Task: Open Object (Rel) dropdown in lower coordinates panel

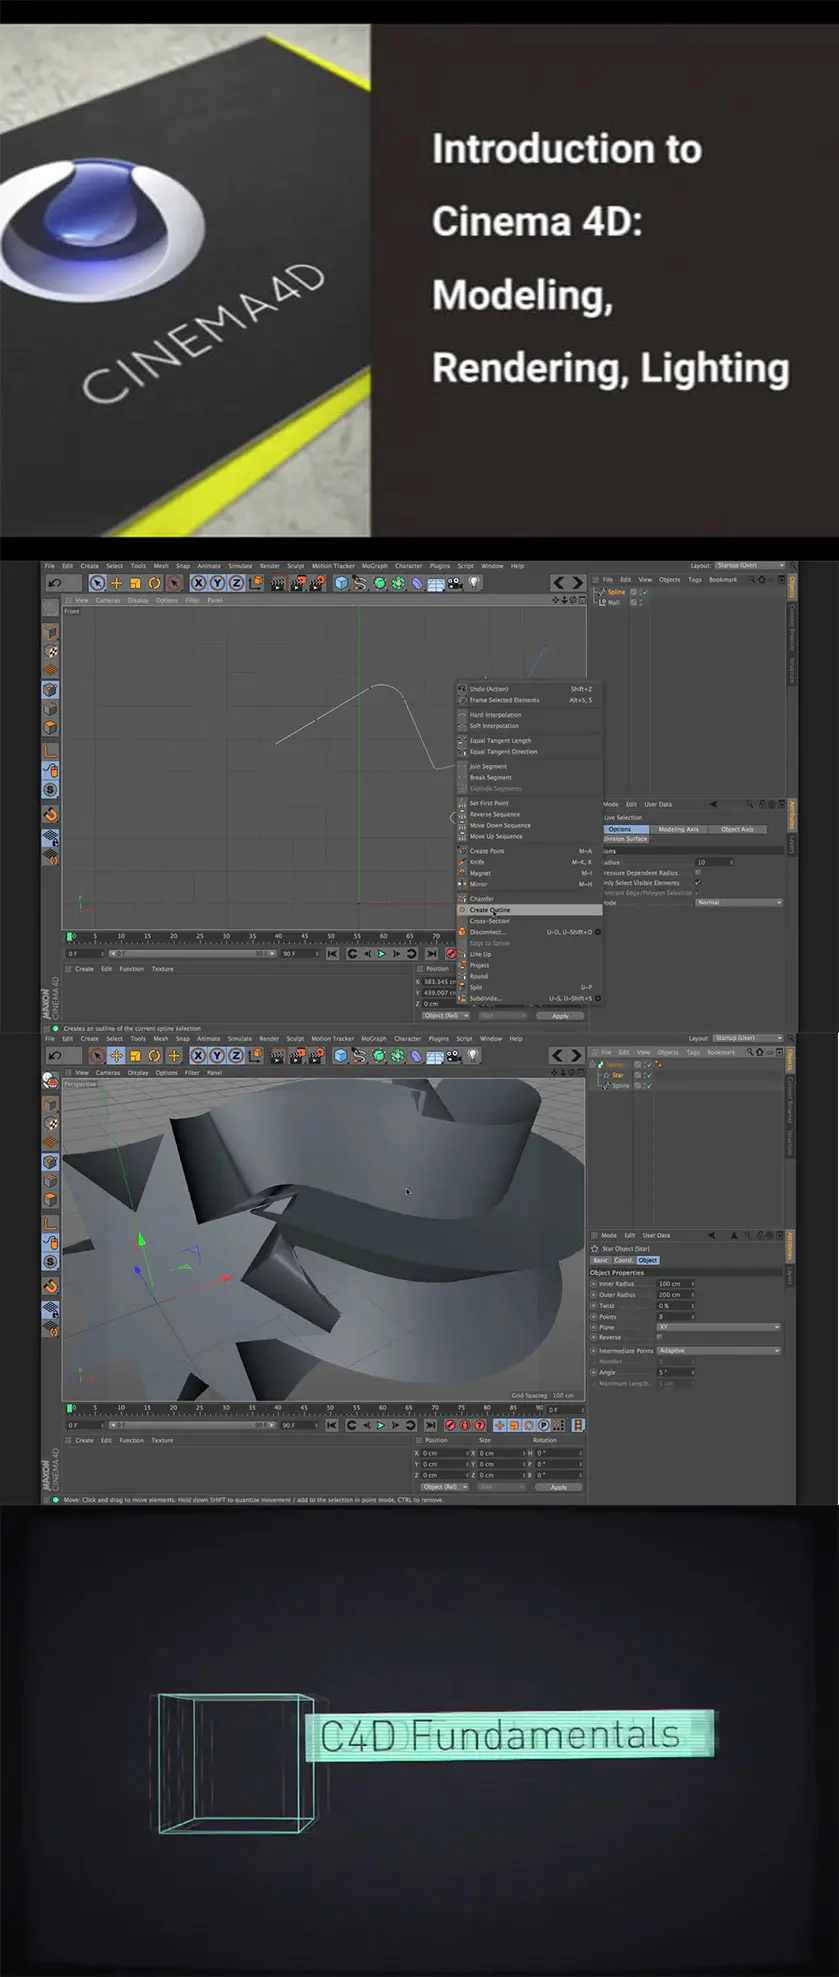Action: click(x=445, y=1487)
